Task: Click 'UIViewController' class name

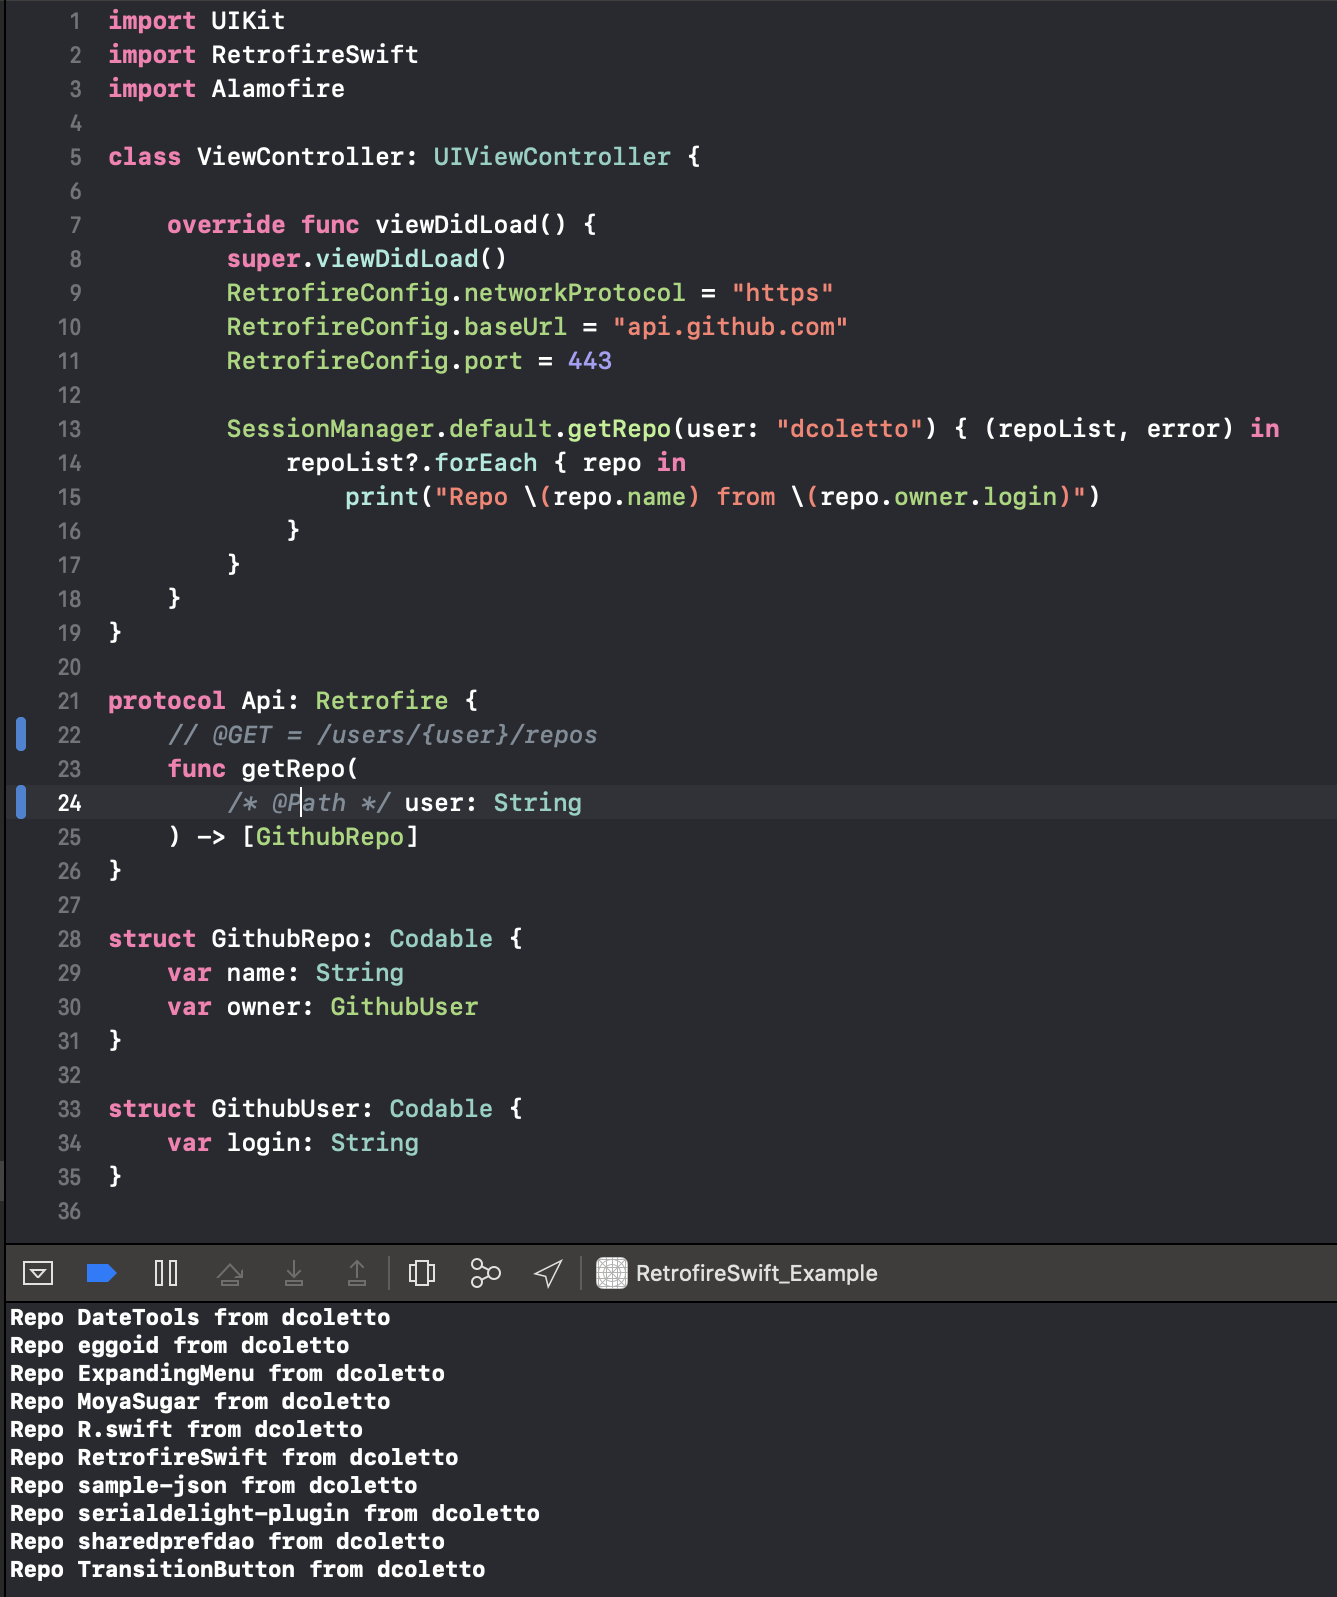Action: point(552,157)
